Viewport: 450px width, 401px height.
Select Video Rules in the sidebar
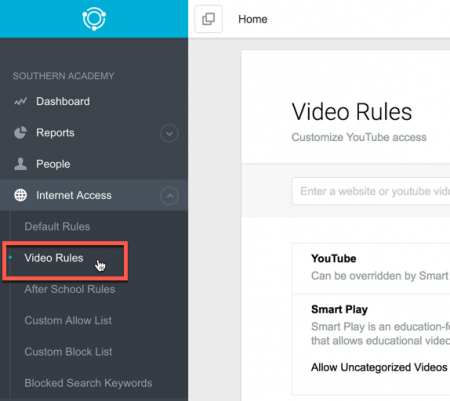[54, 258]
